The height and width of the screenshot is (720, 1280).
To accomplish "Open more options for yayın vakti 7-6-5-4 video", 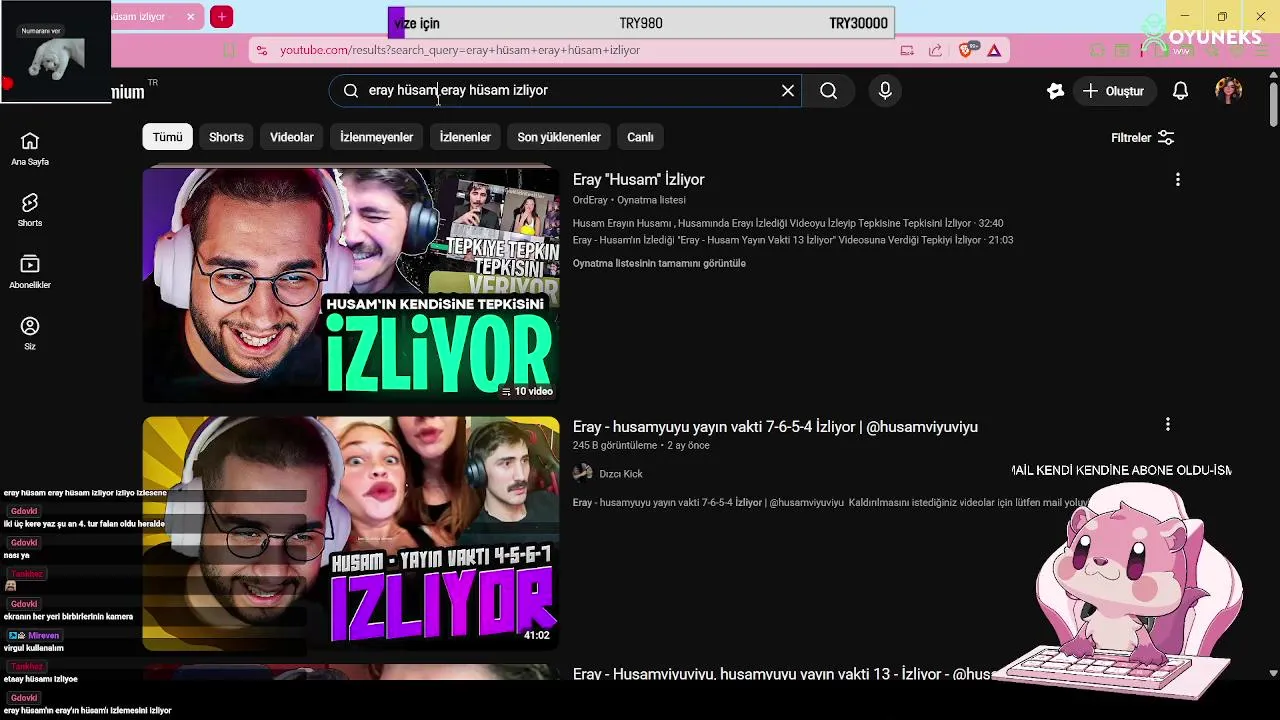I will tap(1167, 425).
